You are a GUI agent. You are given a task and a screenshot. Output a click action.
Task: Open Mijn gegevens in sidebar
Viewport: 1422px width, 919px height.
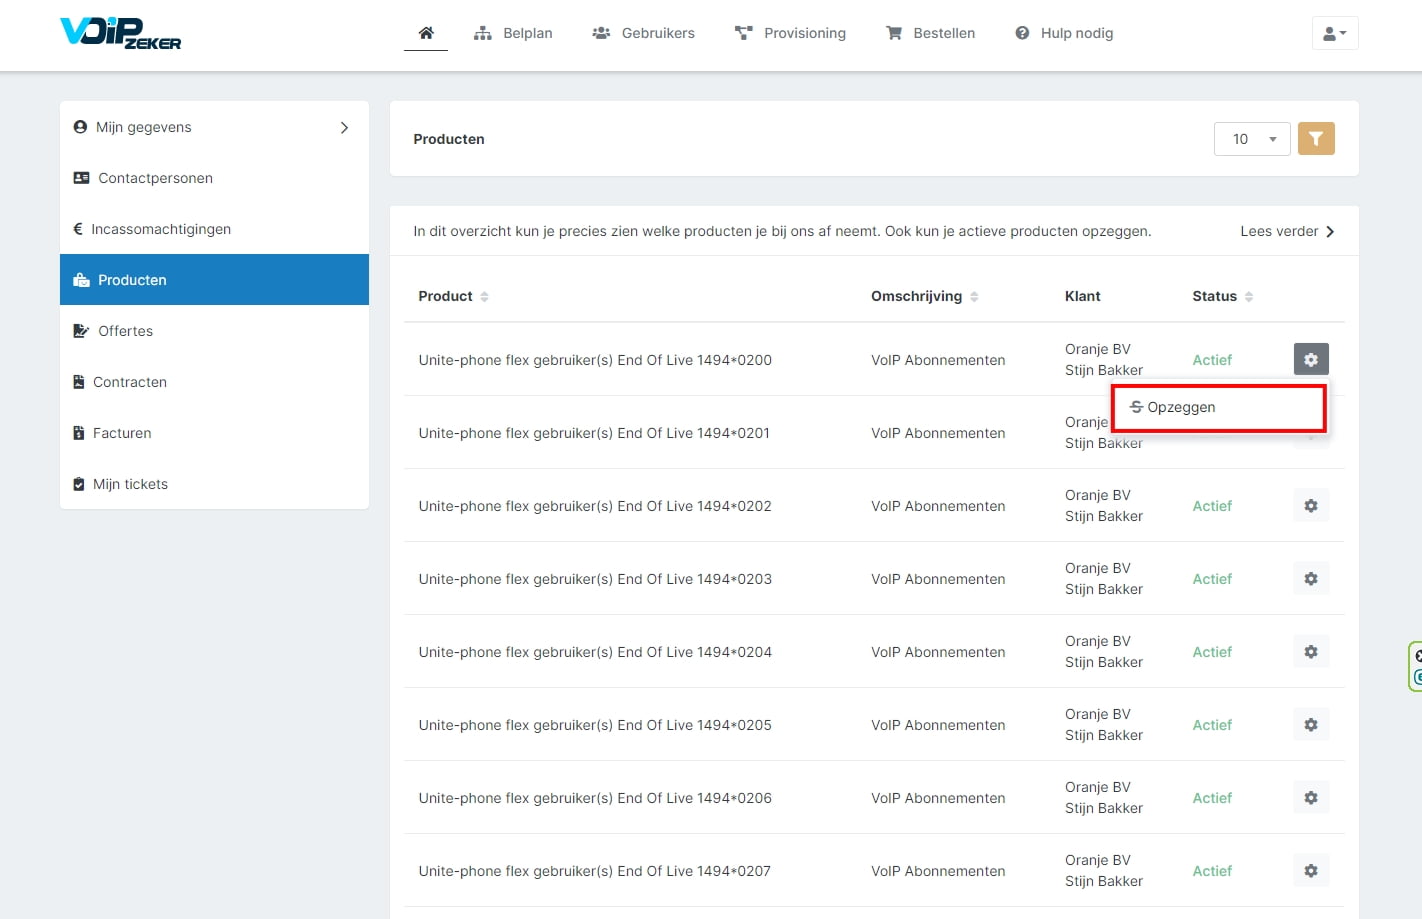coord(214,127)
